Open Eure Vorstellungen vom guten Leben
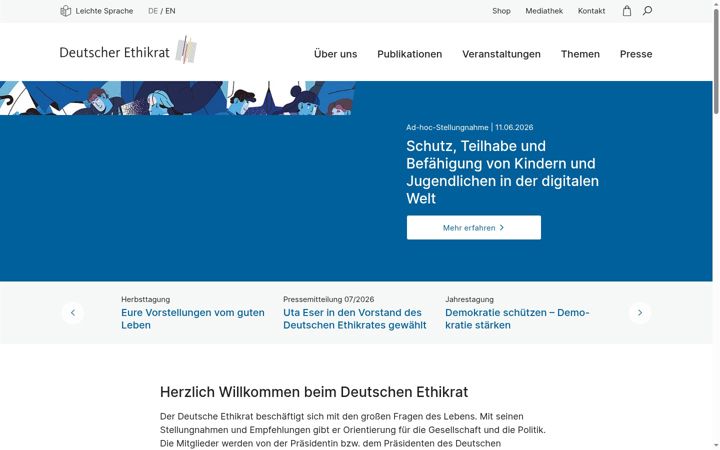The image size is (720, 450). [x=193, y=319]
